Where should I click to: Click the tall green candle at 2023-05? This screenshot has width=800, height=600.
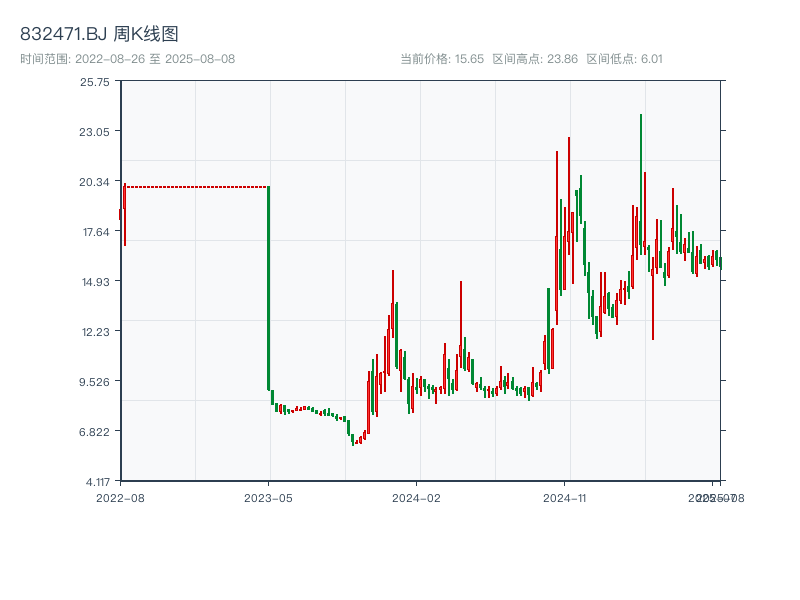[x=268, y=288]
